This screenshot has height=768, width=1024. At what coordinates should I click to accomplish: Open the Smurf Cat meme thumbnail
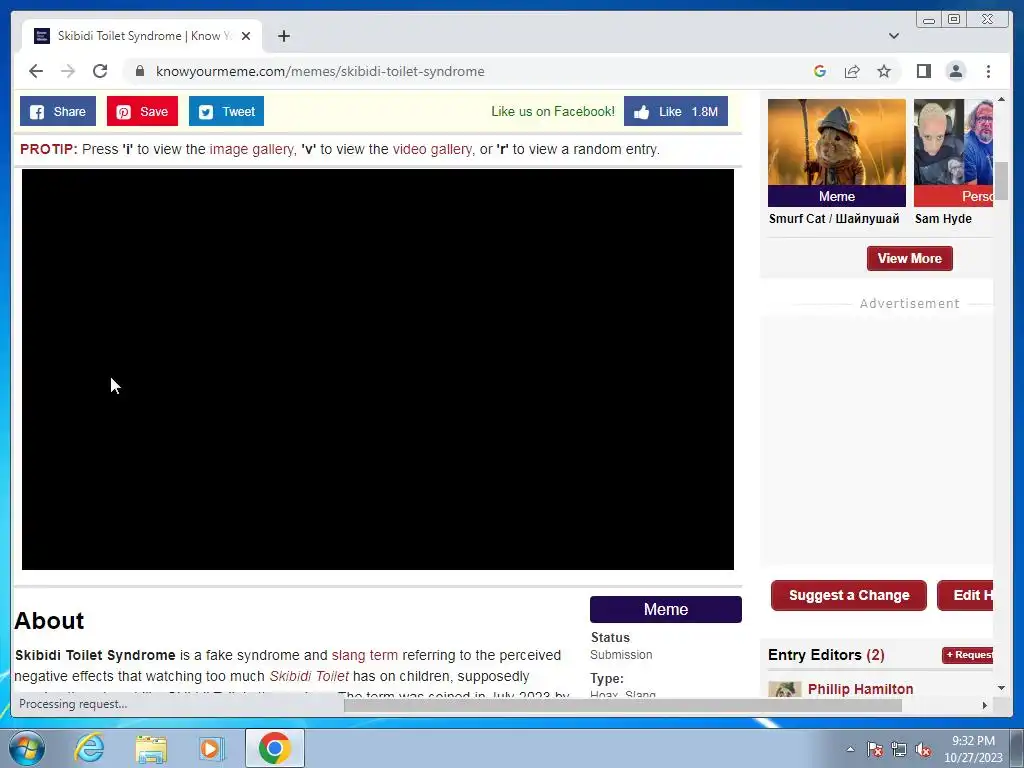[837, 153]
